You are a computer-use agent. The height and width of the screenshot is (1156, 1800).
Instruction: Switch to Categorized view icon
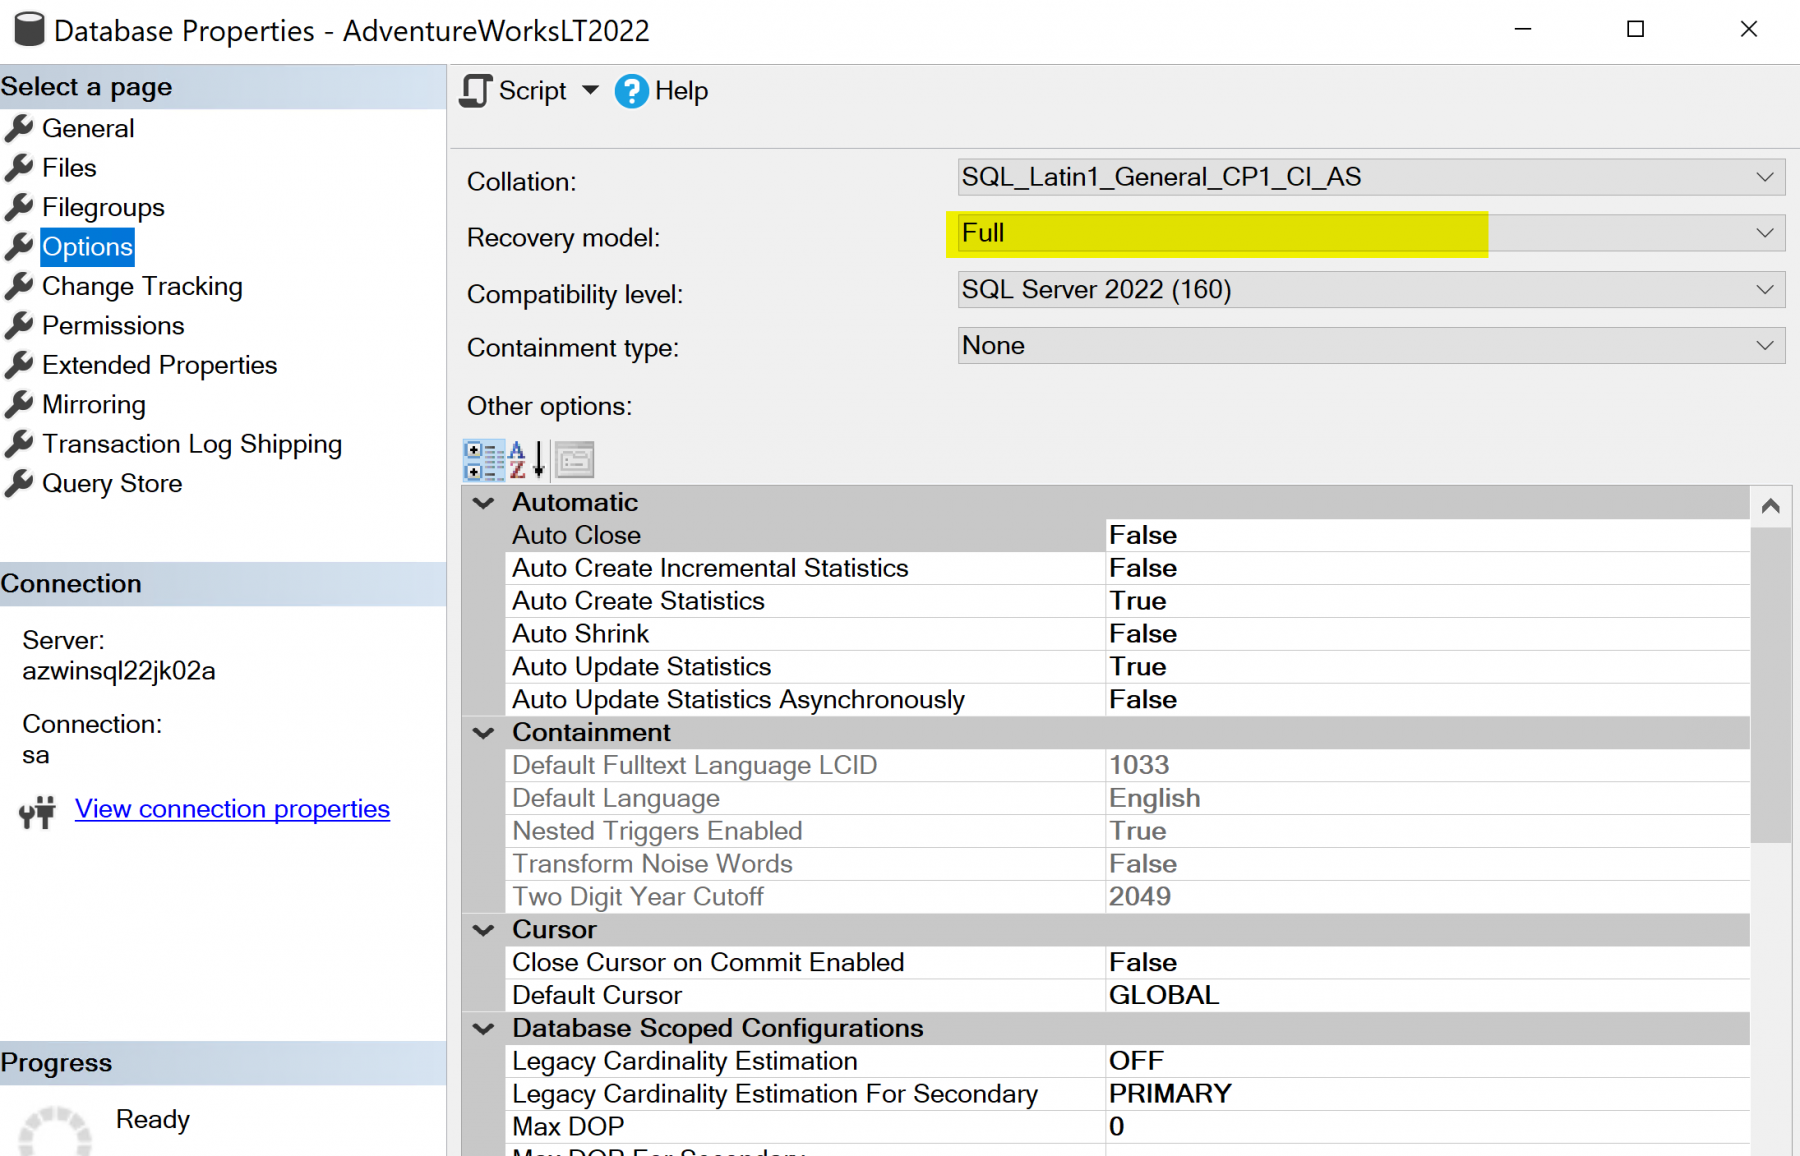(484, 460)
